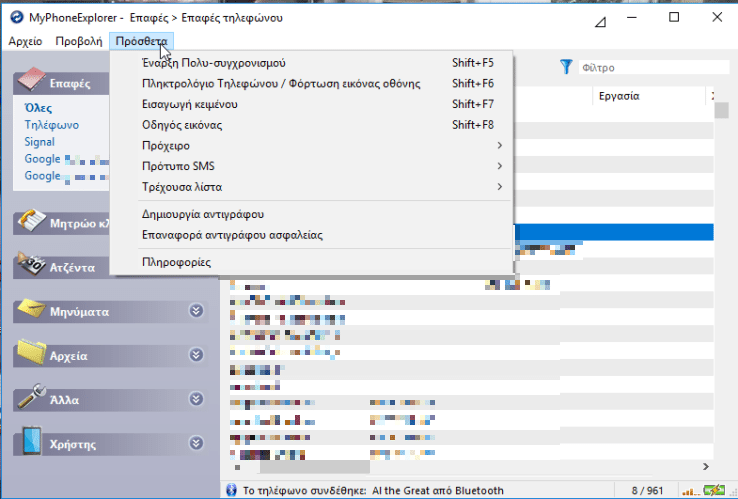Click the vertical scrollbar thumb
738x499 pixels.
pos(721,111)
